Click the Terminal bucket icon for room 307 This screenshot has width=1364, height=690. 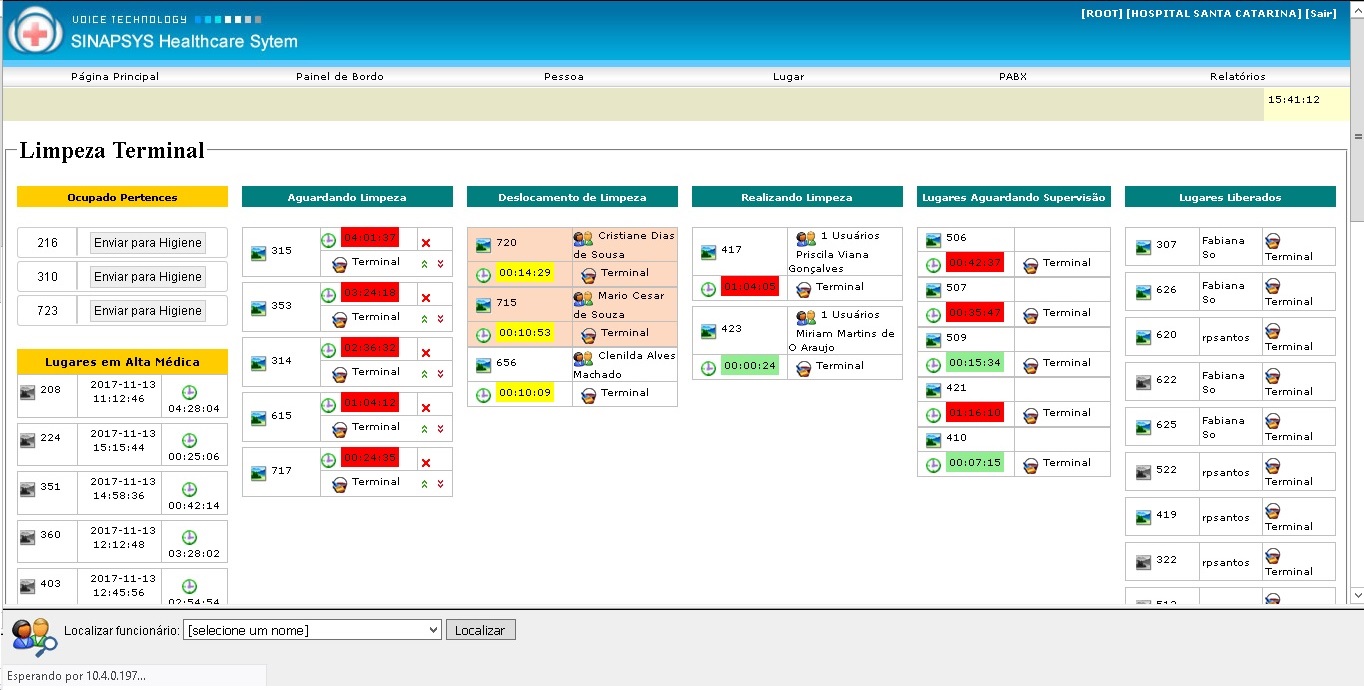click(x=1273, y=241)
